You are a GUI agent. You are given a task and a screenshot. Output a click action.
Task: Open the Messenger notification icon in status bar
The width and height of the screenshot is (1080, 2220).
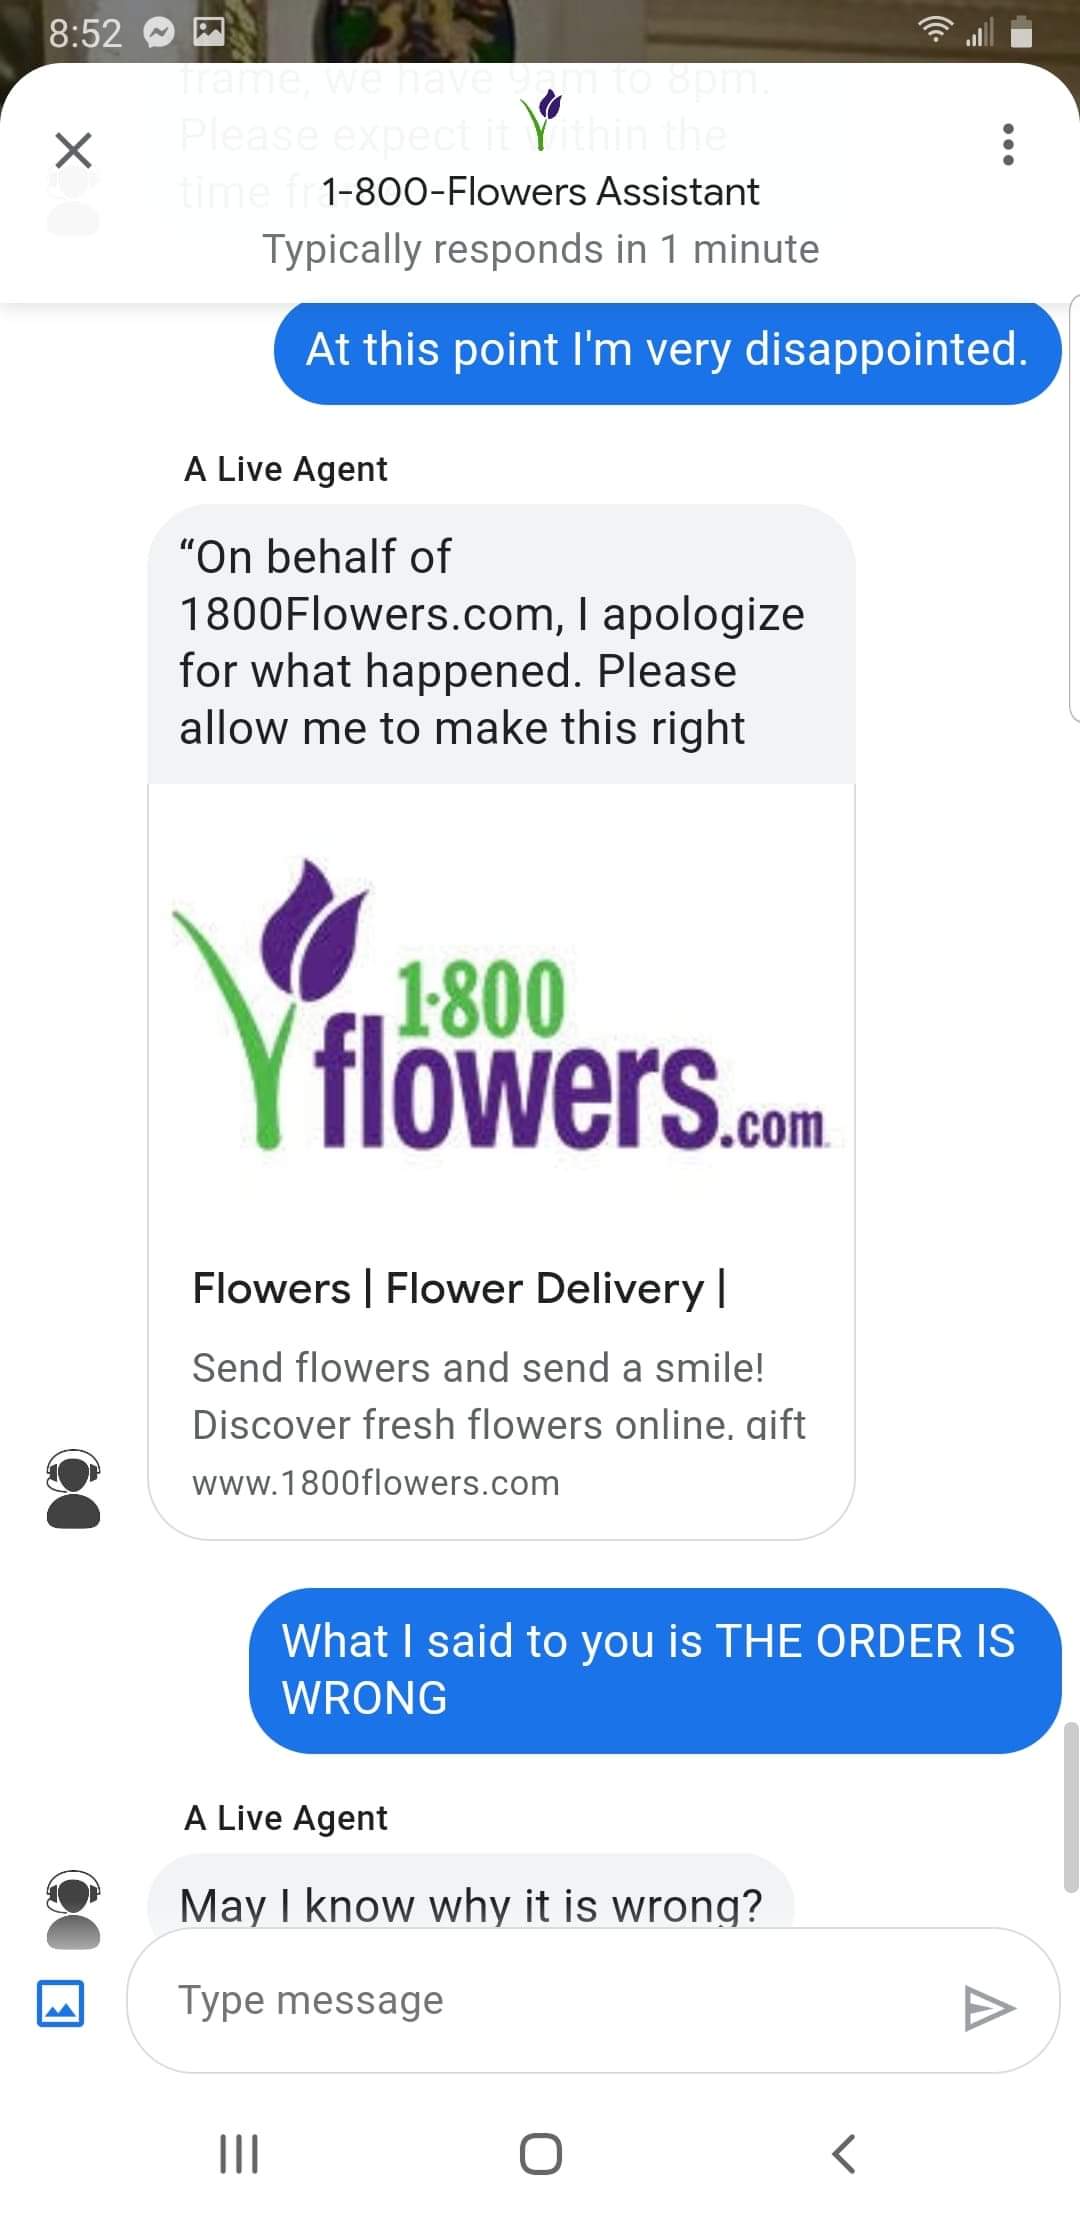coord(158,34)
